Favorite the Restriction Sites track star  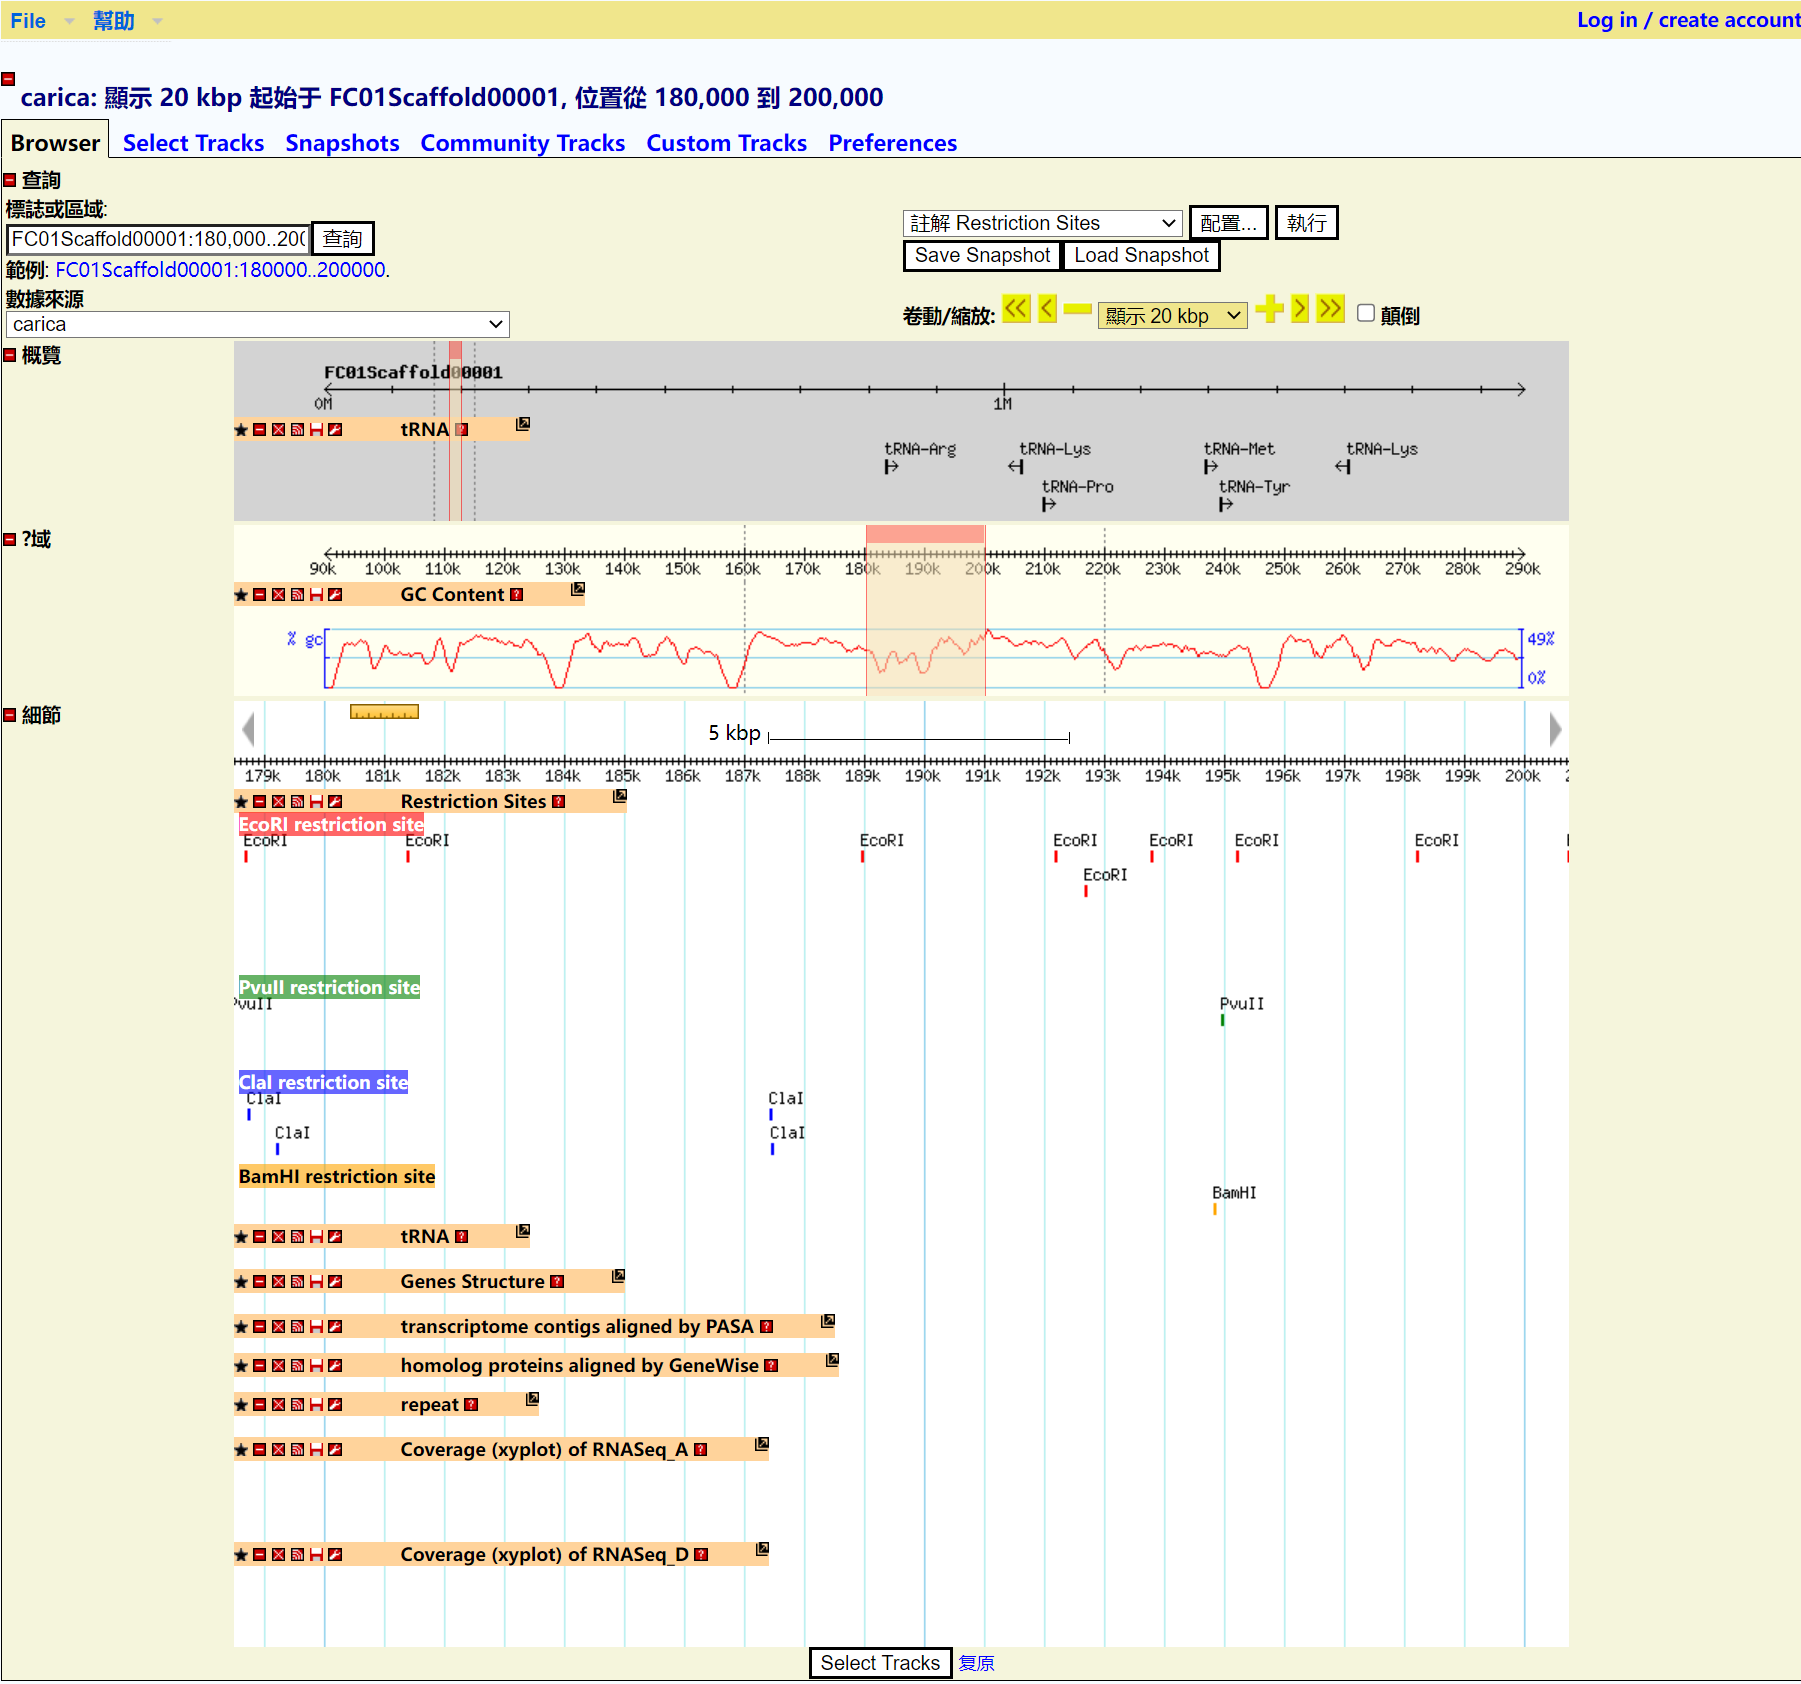241,802
